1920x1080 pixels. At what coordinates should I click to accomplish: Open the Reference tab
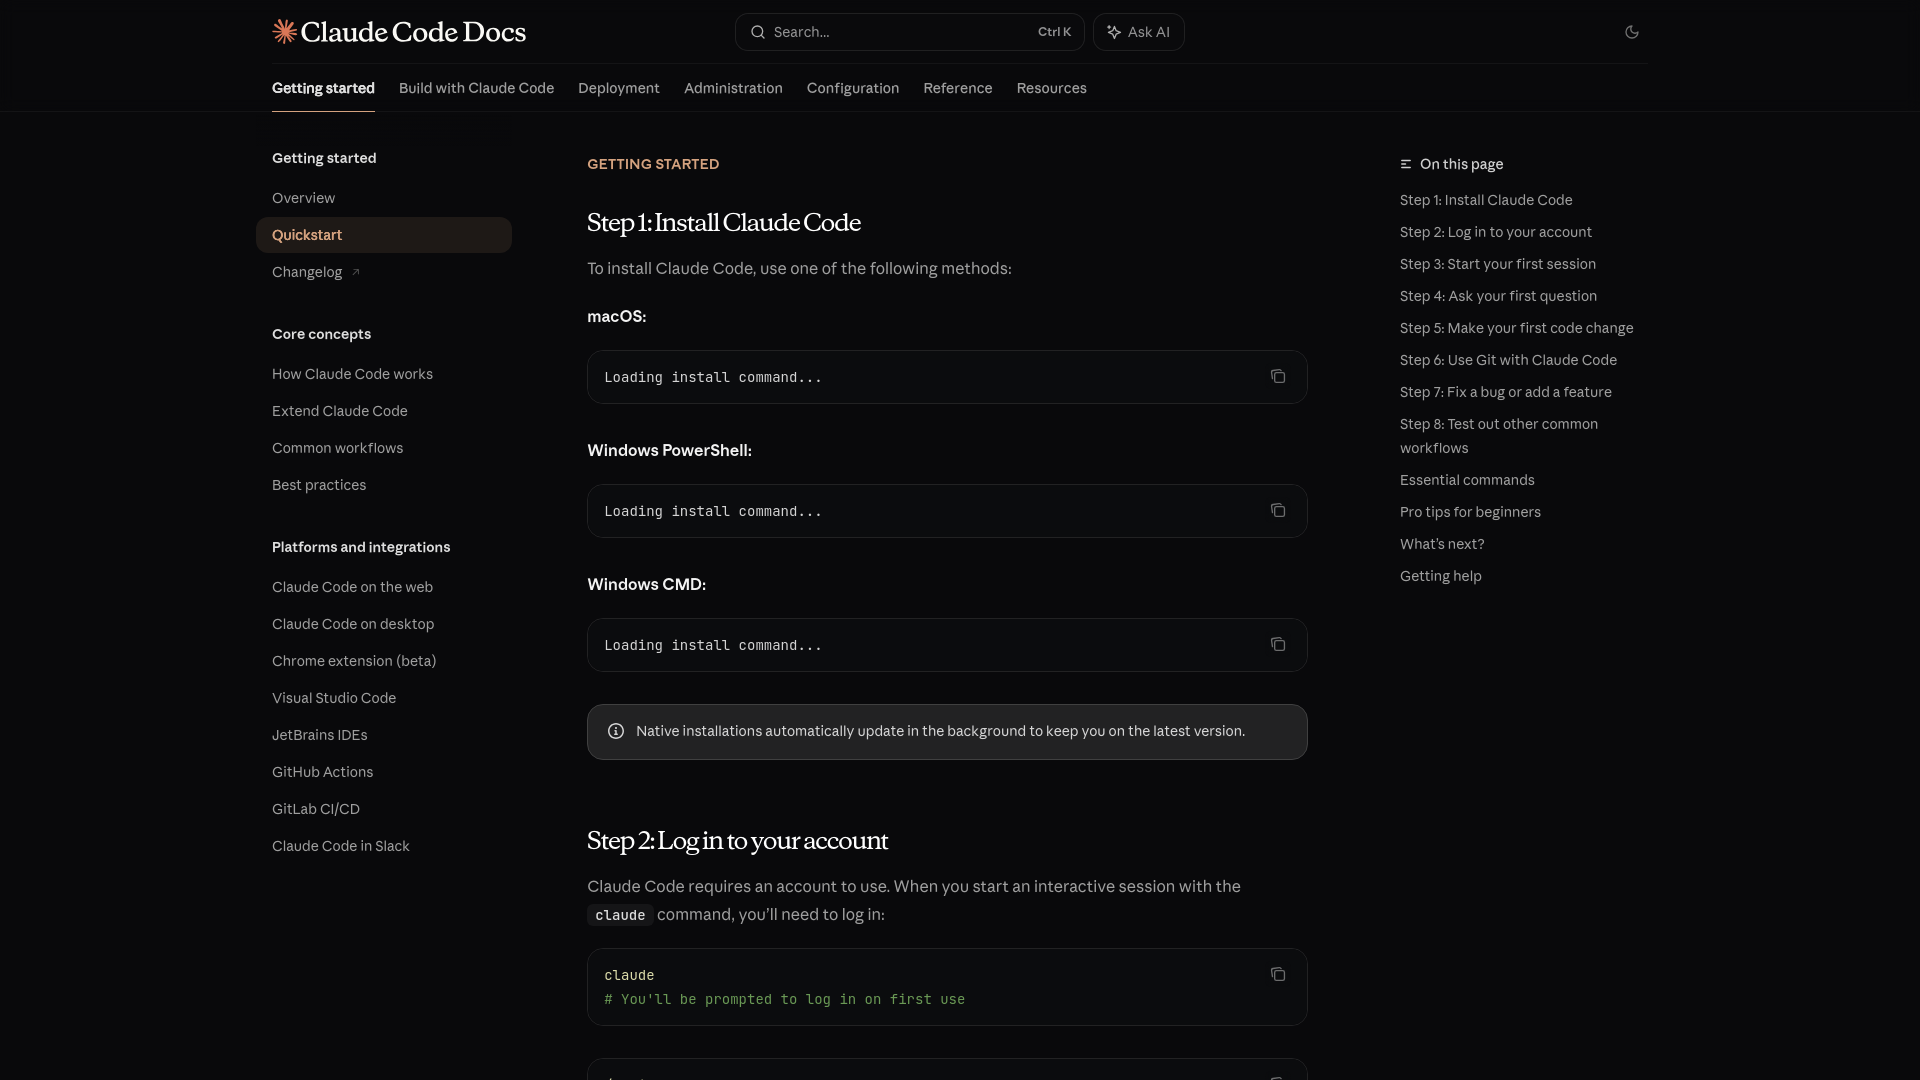[x=958, y=88]
